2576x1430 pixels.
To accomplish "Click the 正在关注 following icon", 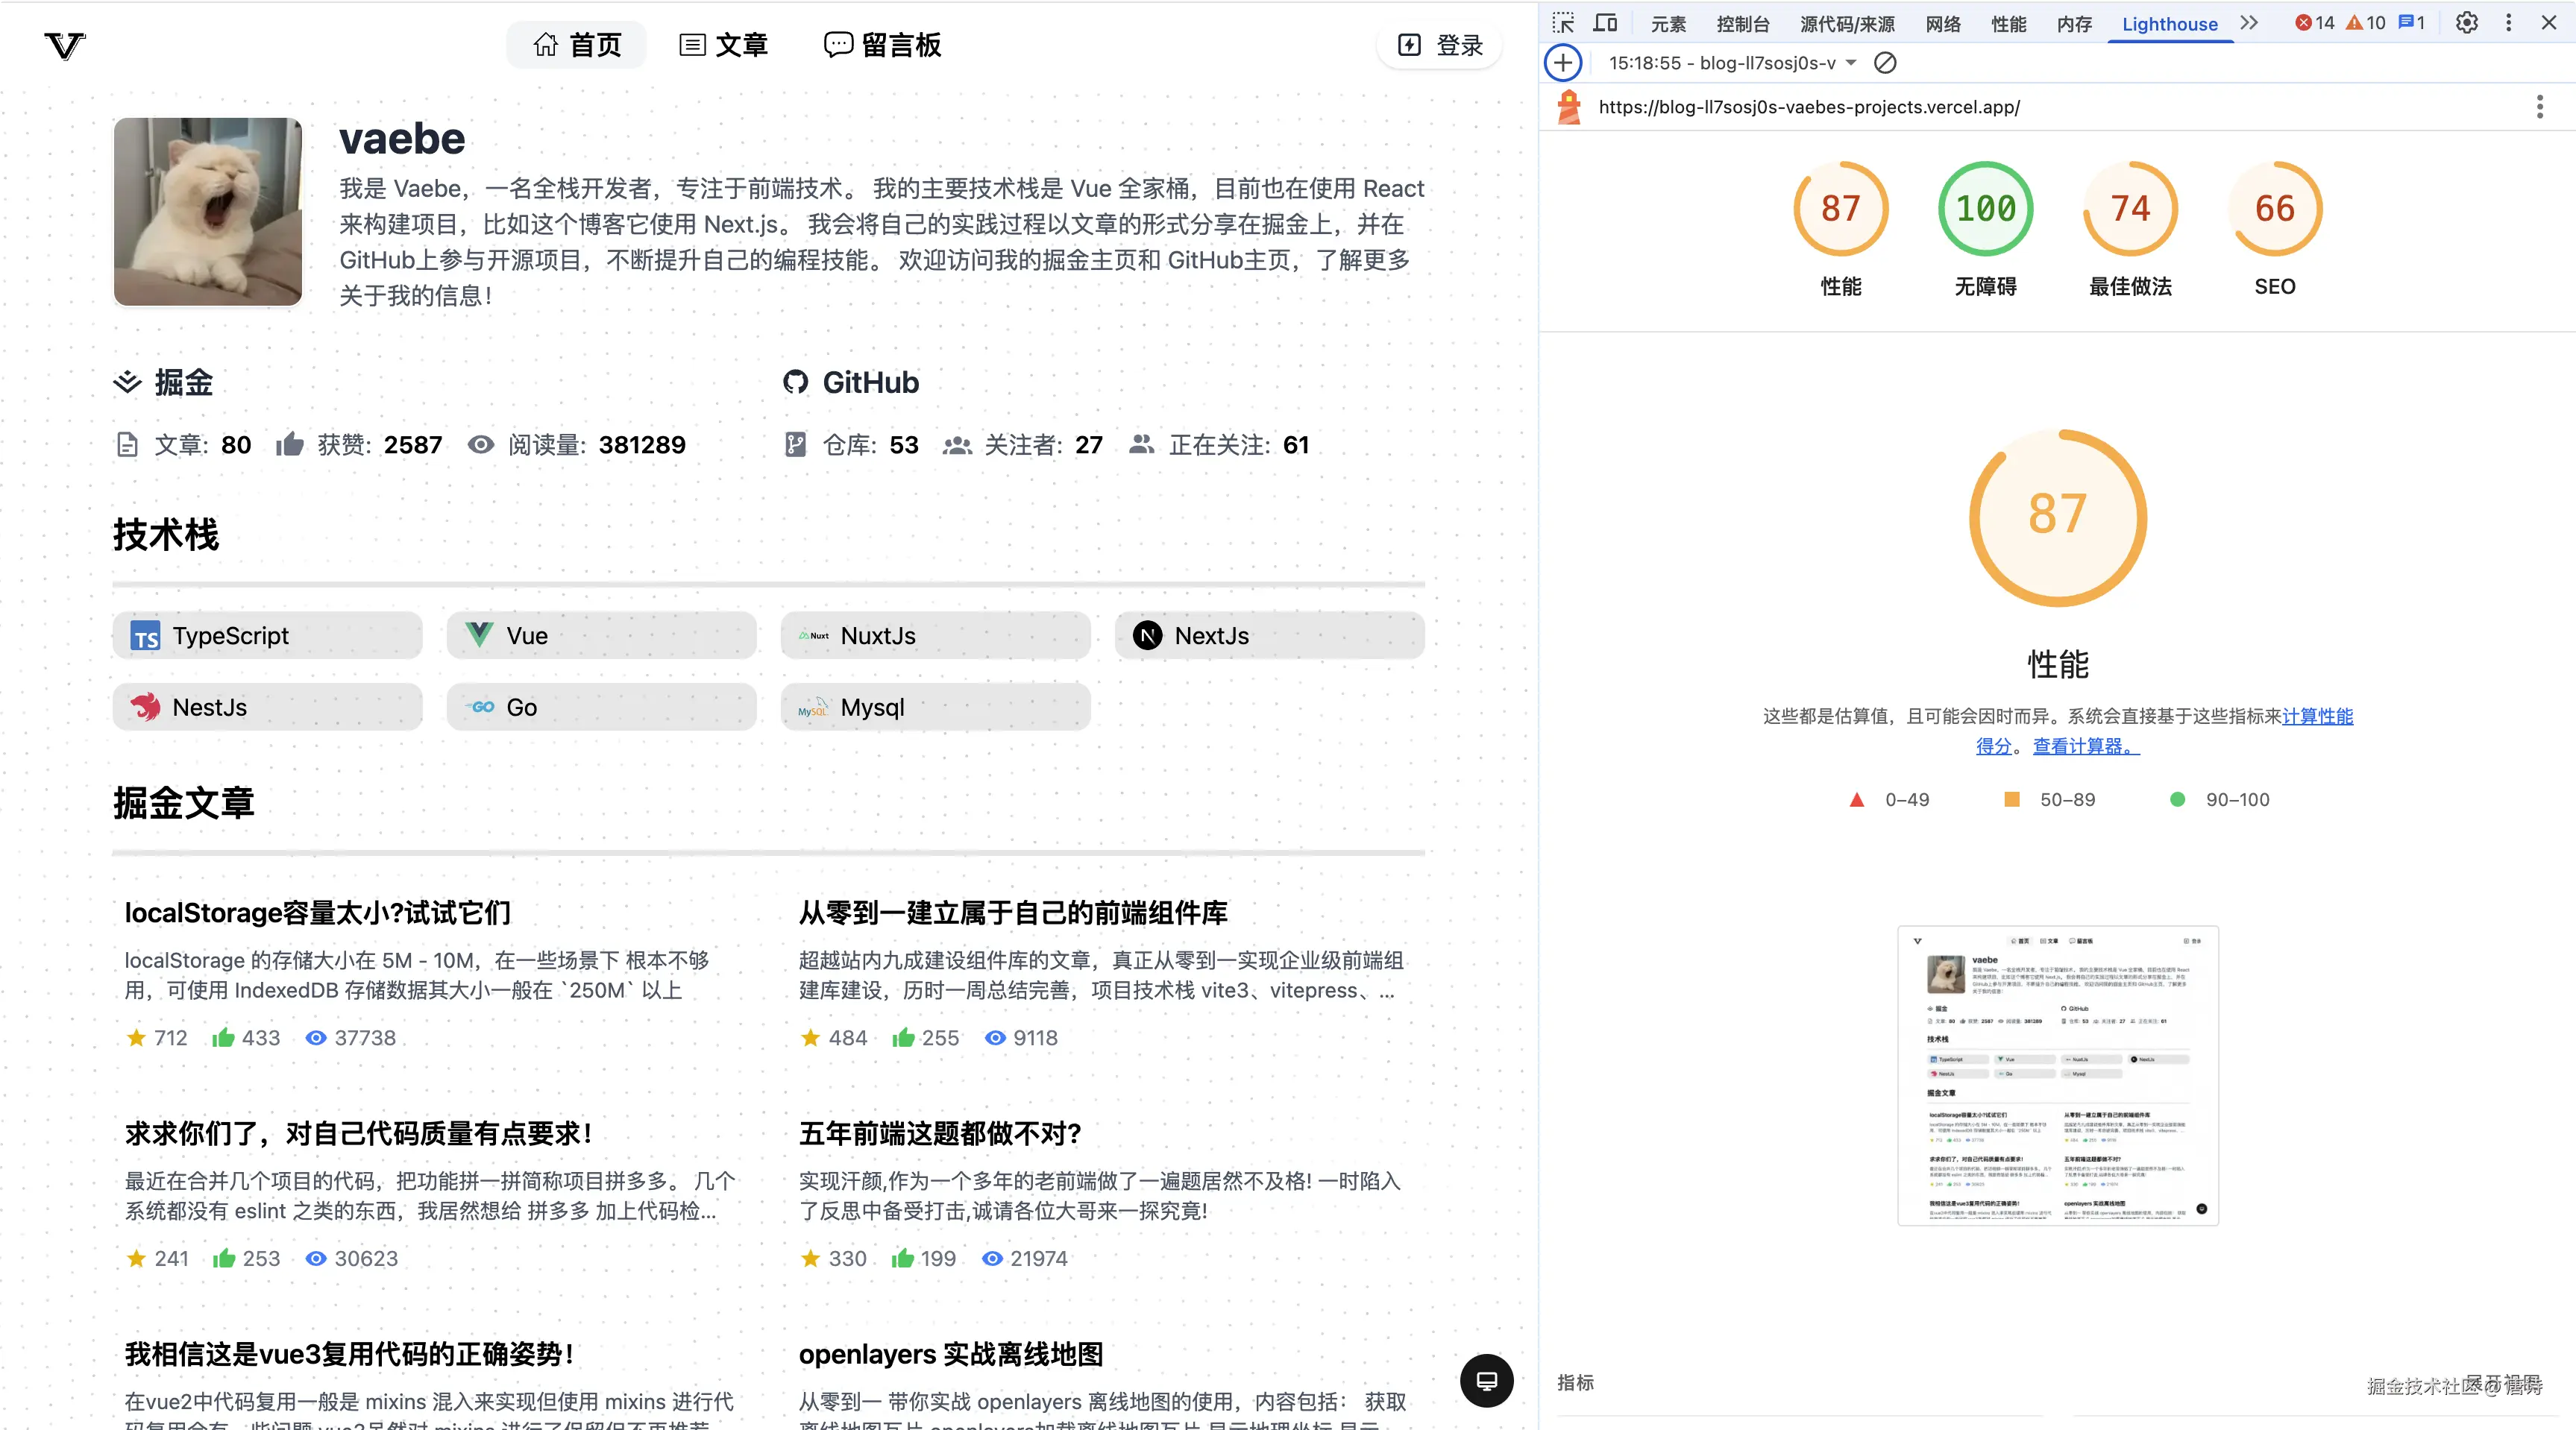I will coord(1141,445).
